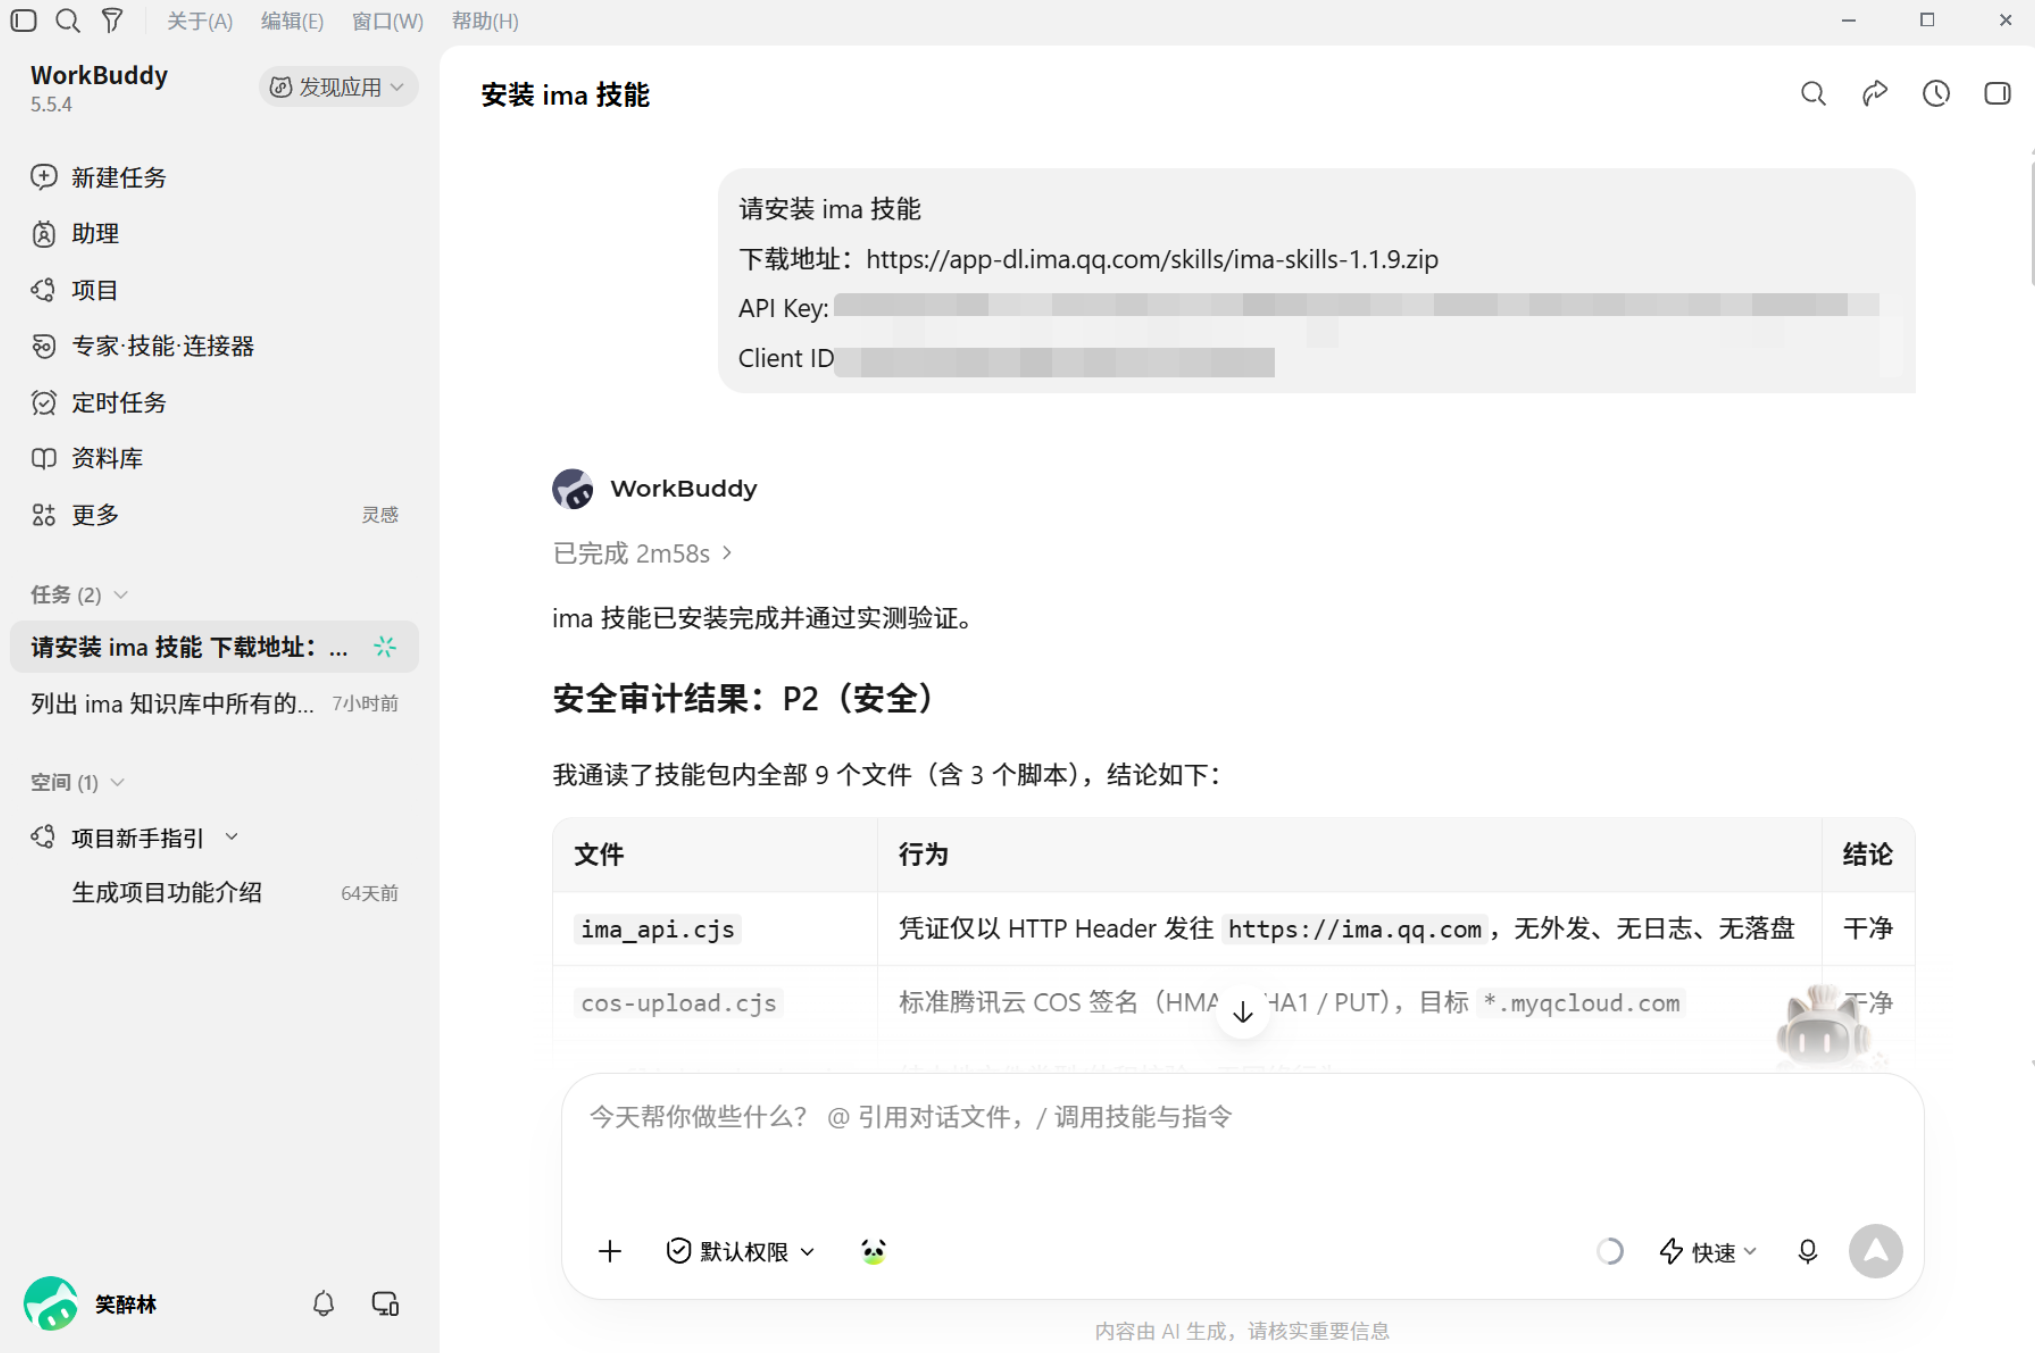Click the panda emoji icon
Screen dimensions: 2035x1353
coord(873,1251)
